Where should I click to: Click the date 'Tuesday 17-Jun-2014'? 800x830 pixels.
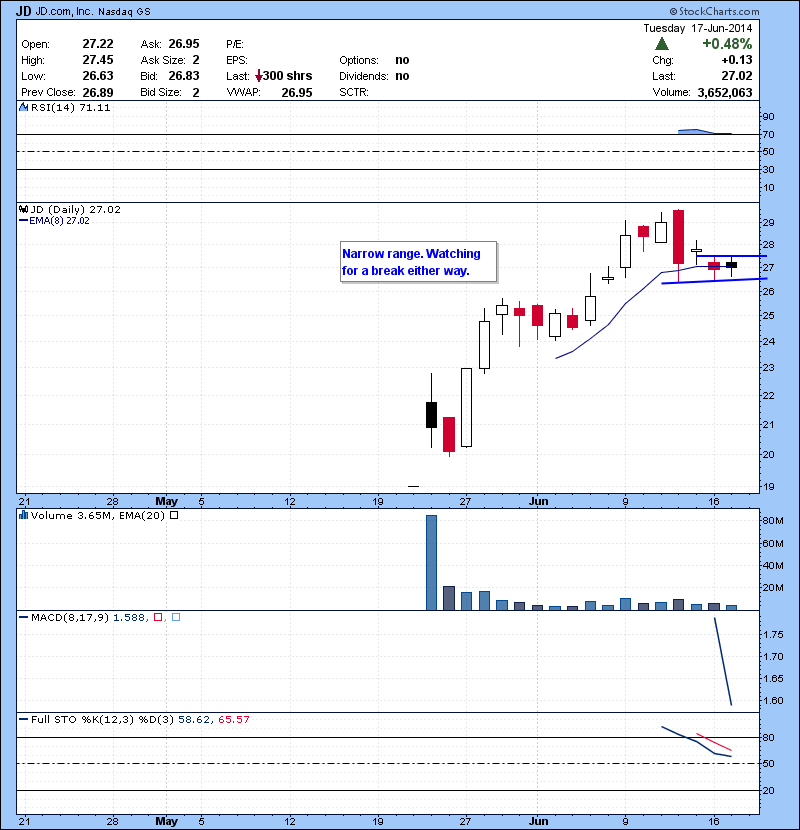(x=698, y=28)
